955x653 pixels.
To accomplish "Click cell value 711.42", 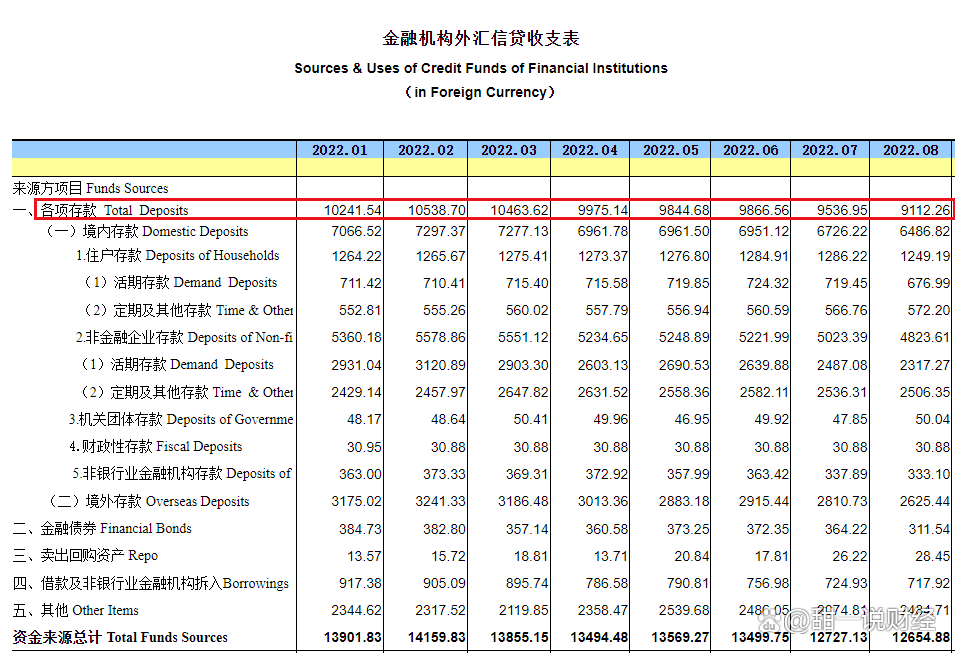I will tap(361, 283).
